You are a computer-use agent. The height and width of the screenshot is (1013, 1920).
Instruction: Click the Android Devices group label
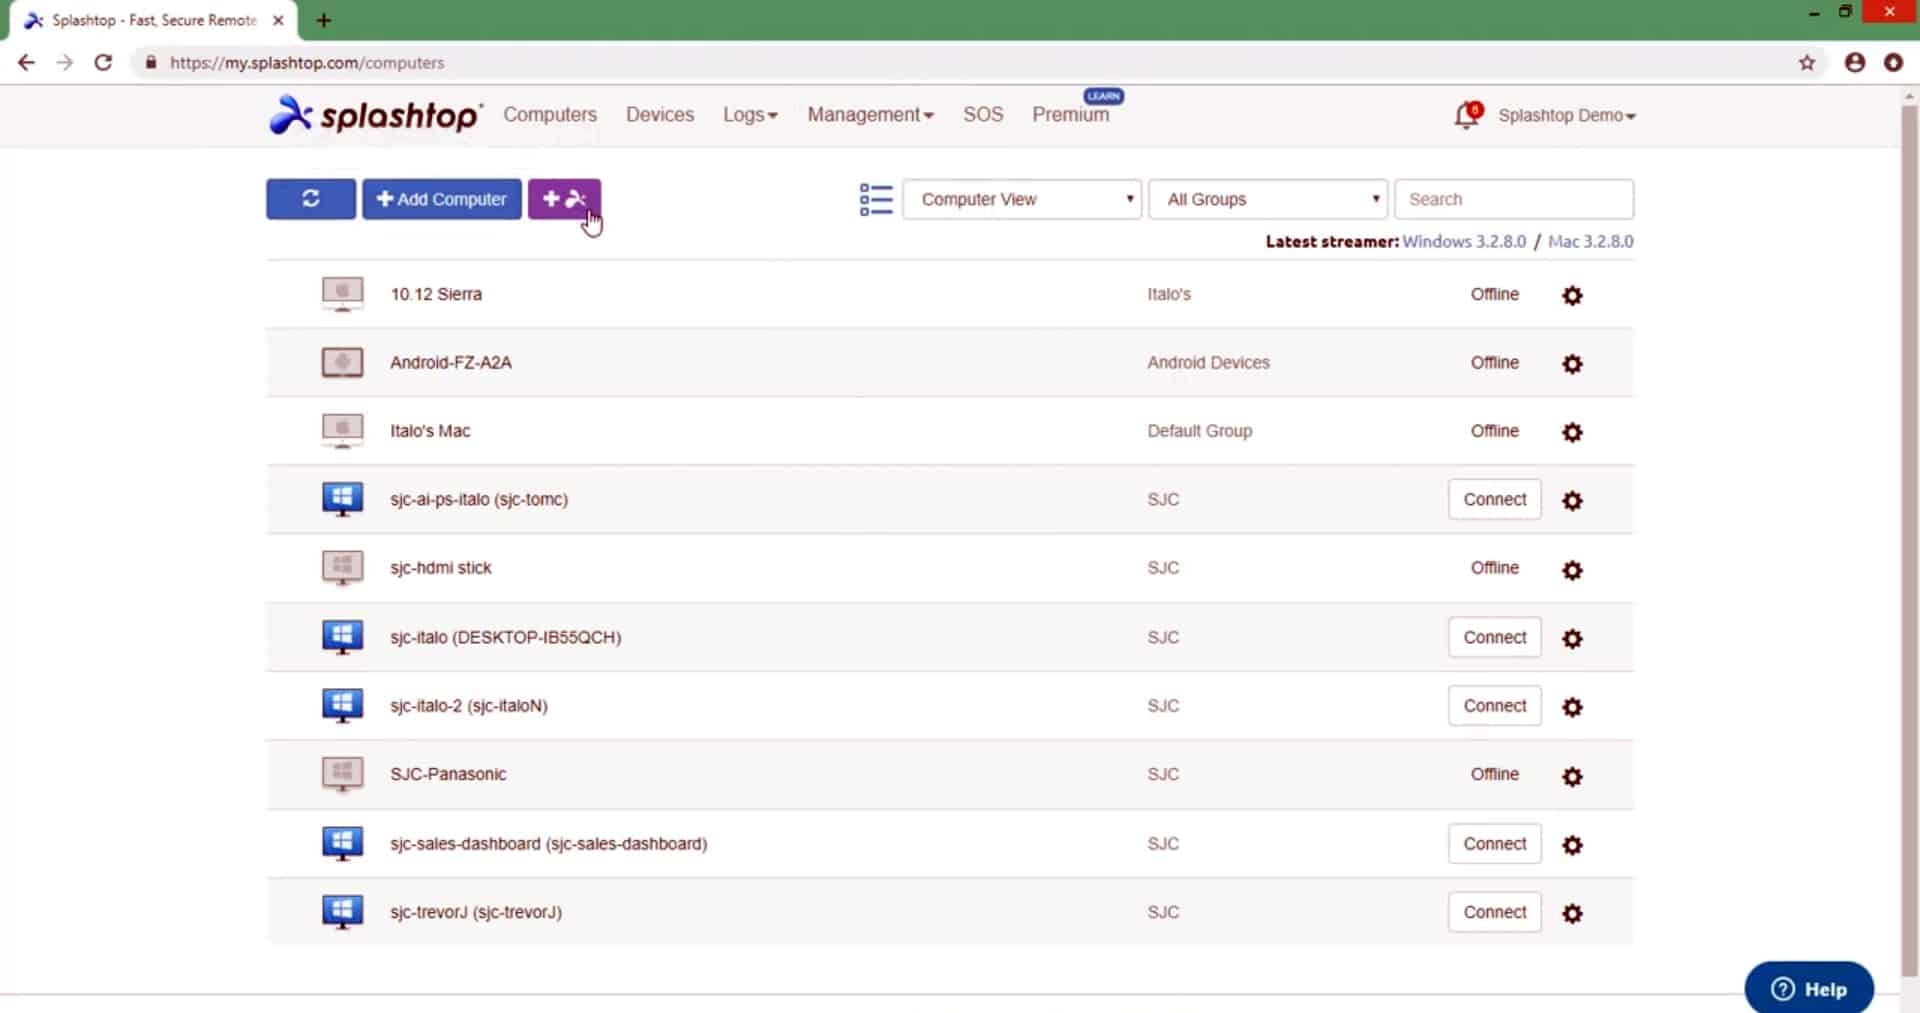point(1208,362)
